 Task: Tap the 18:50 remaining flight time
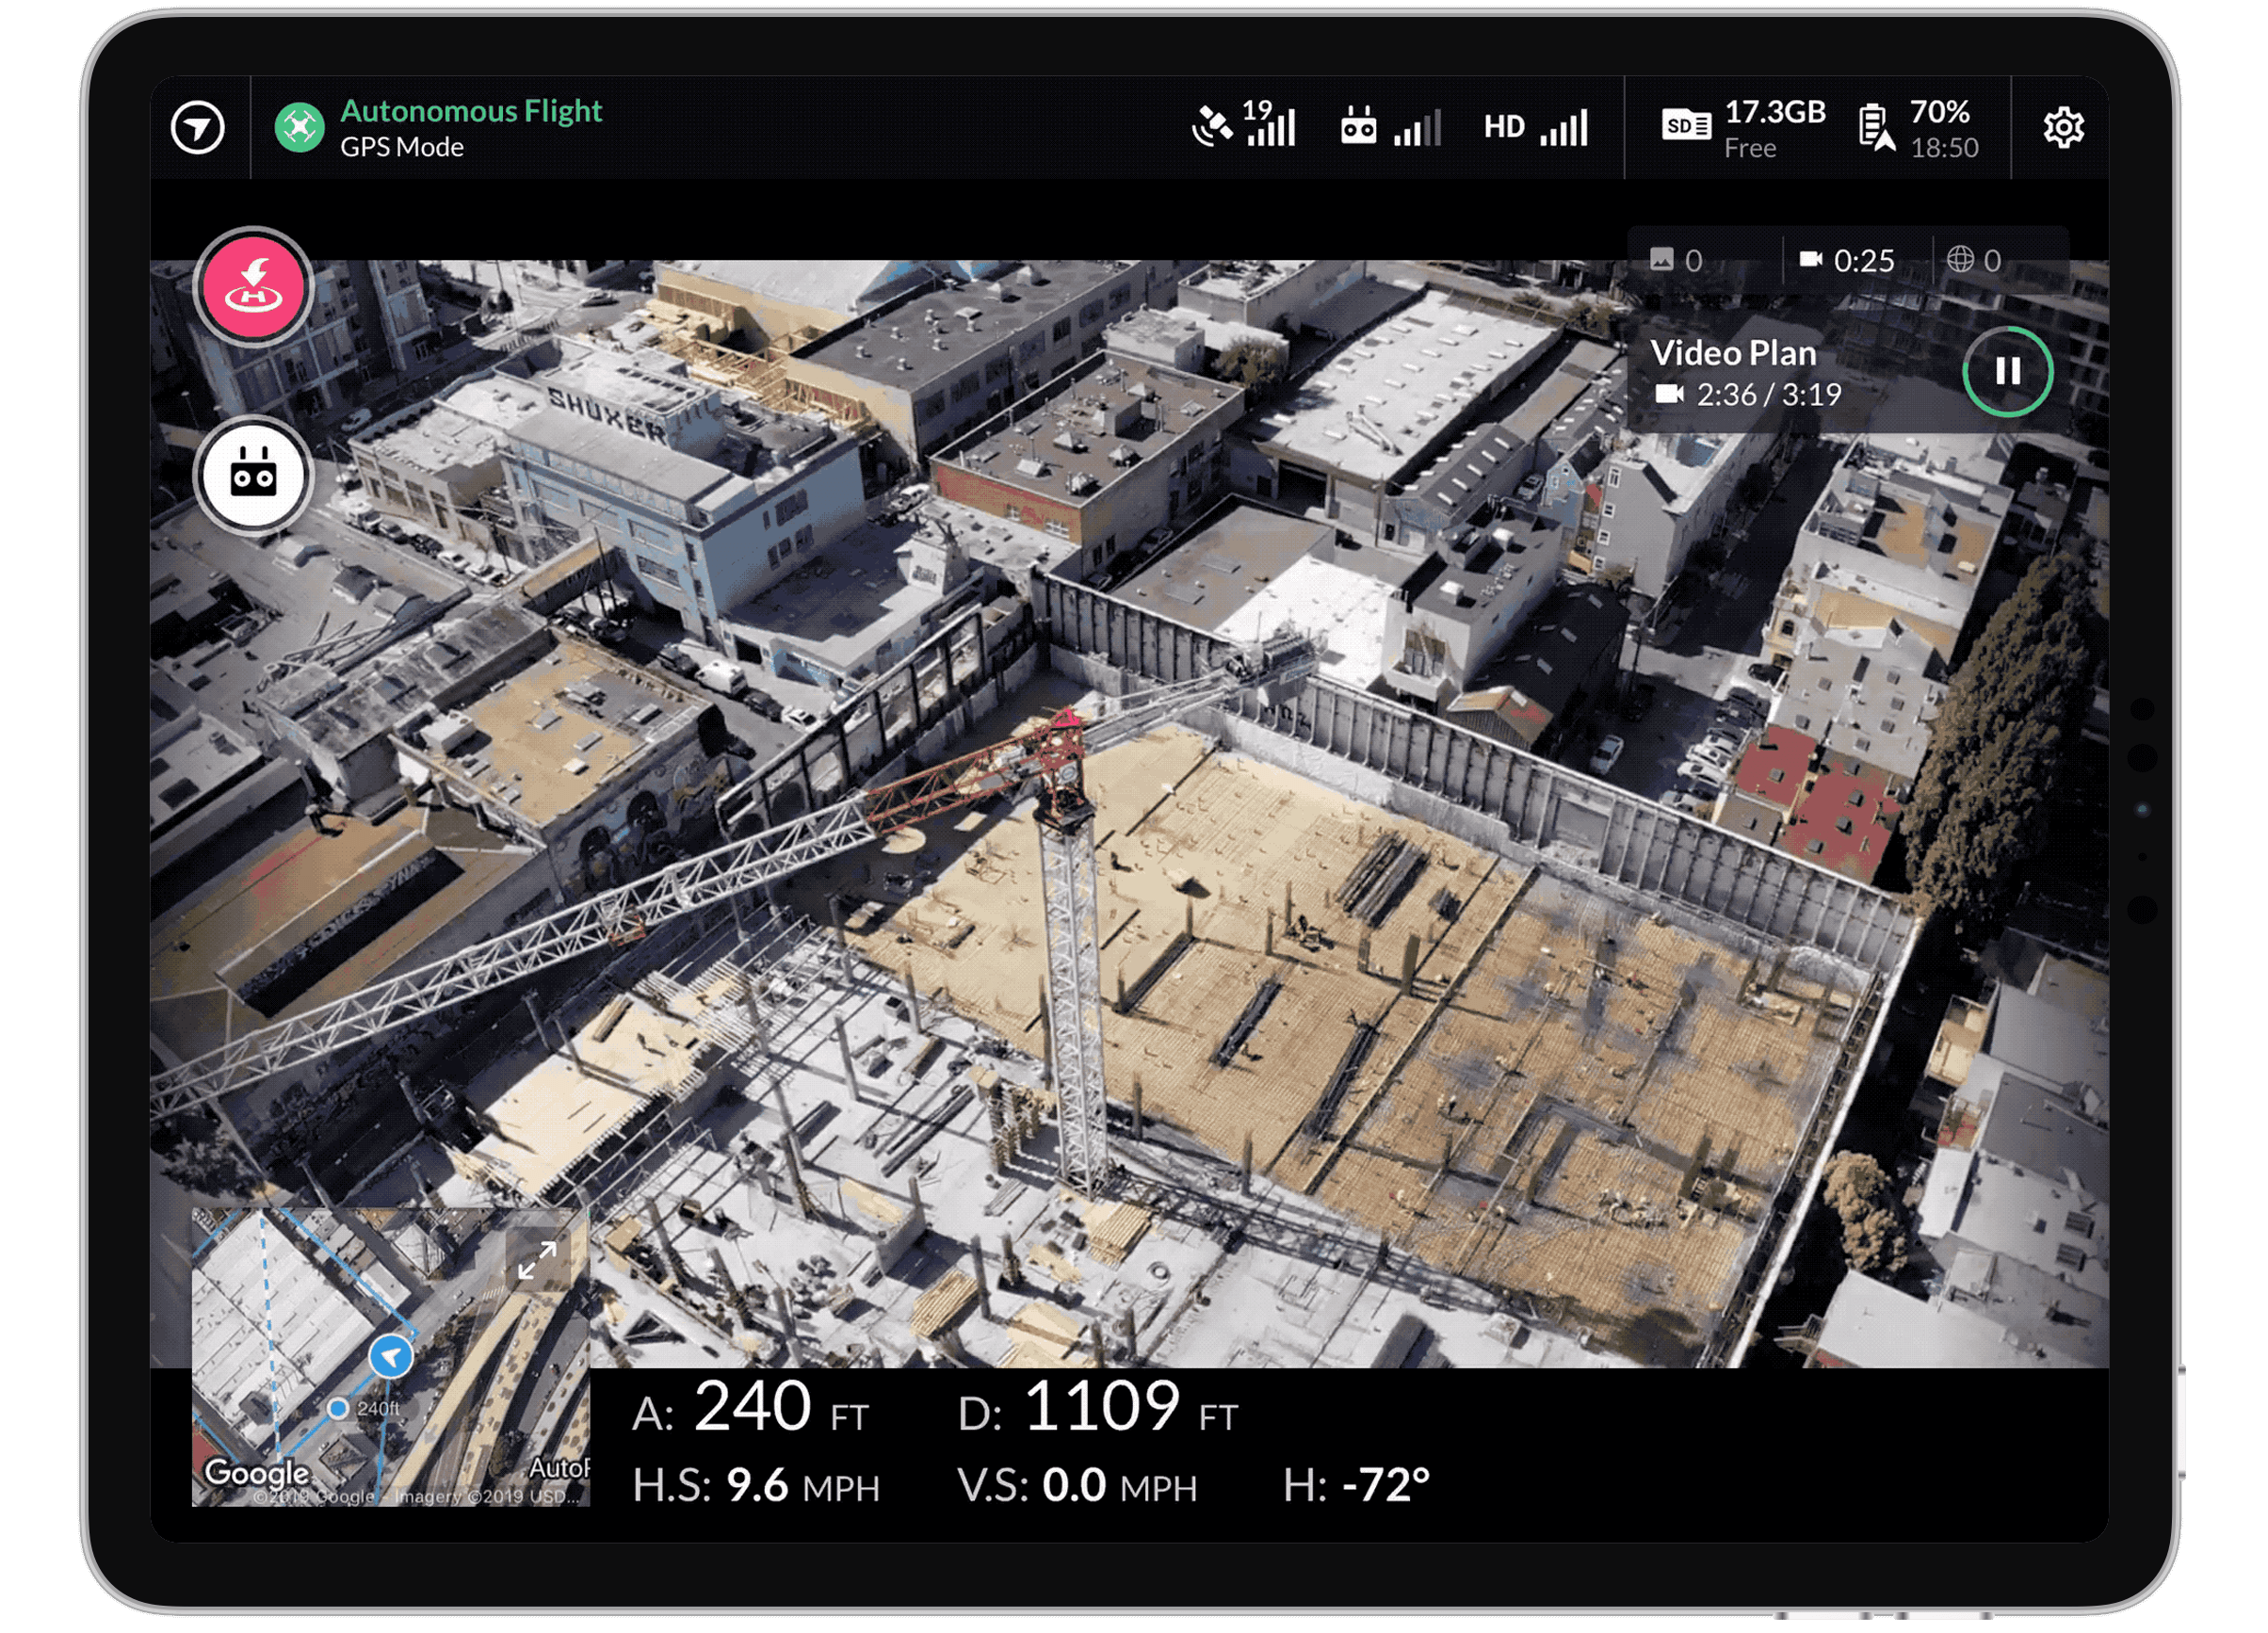(1944, 148)
